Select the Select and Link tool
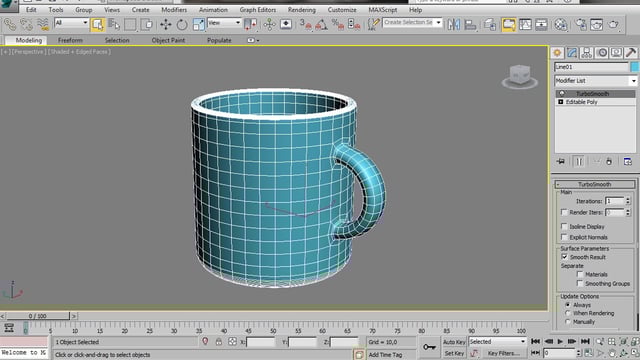Screen dimensions: 640x360 (x=10, y=24)
